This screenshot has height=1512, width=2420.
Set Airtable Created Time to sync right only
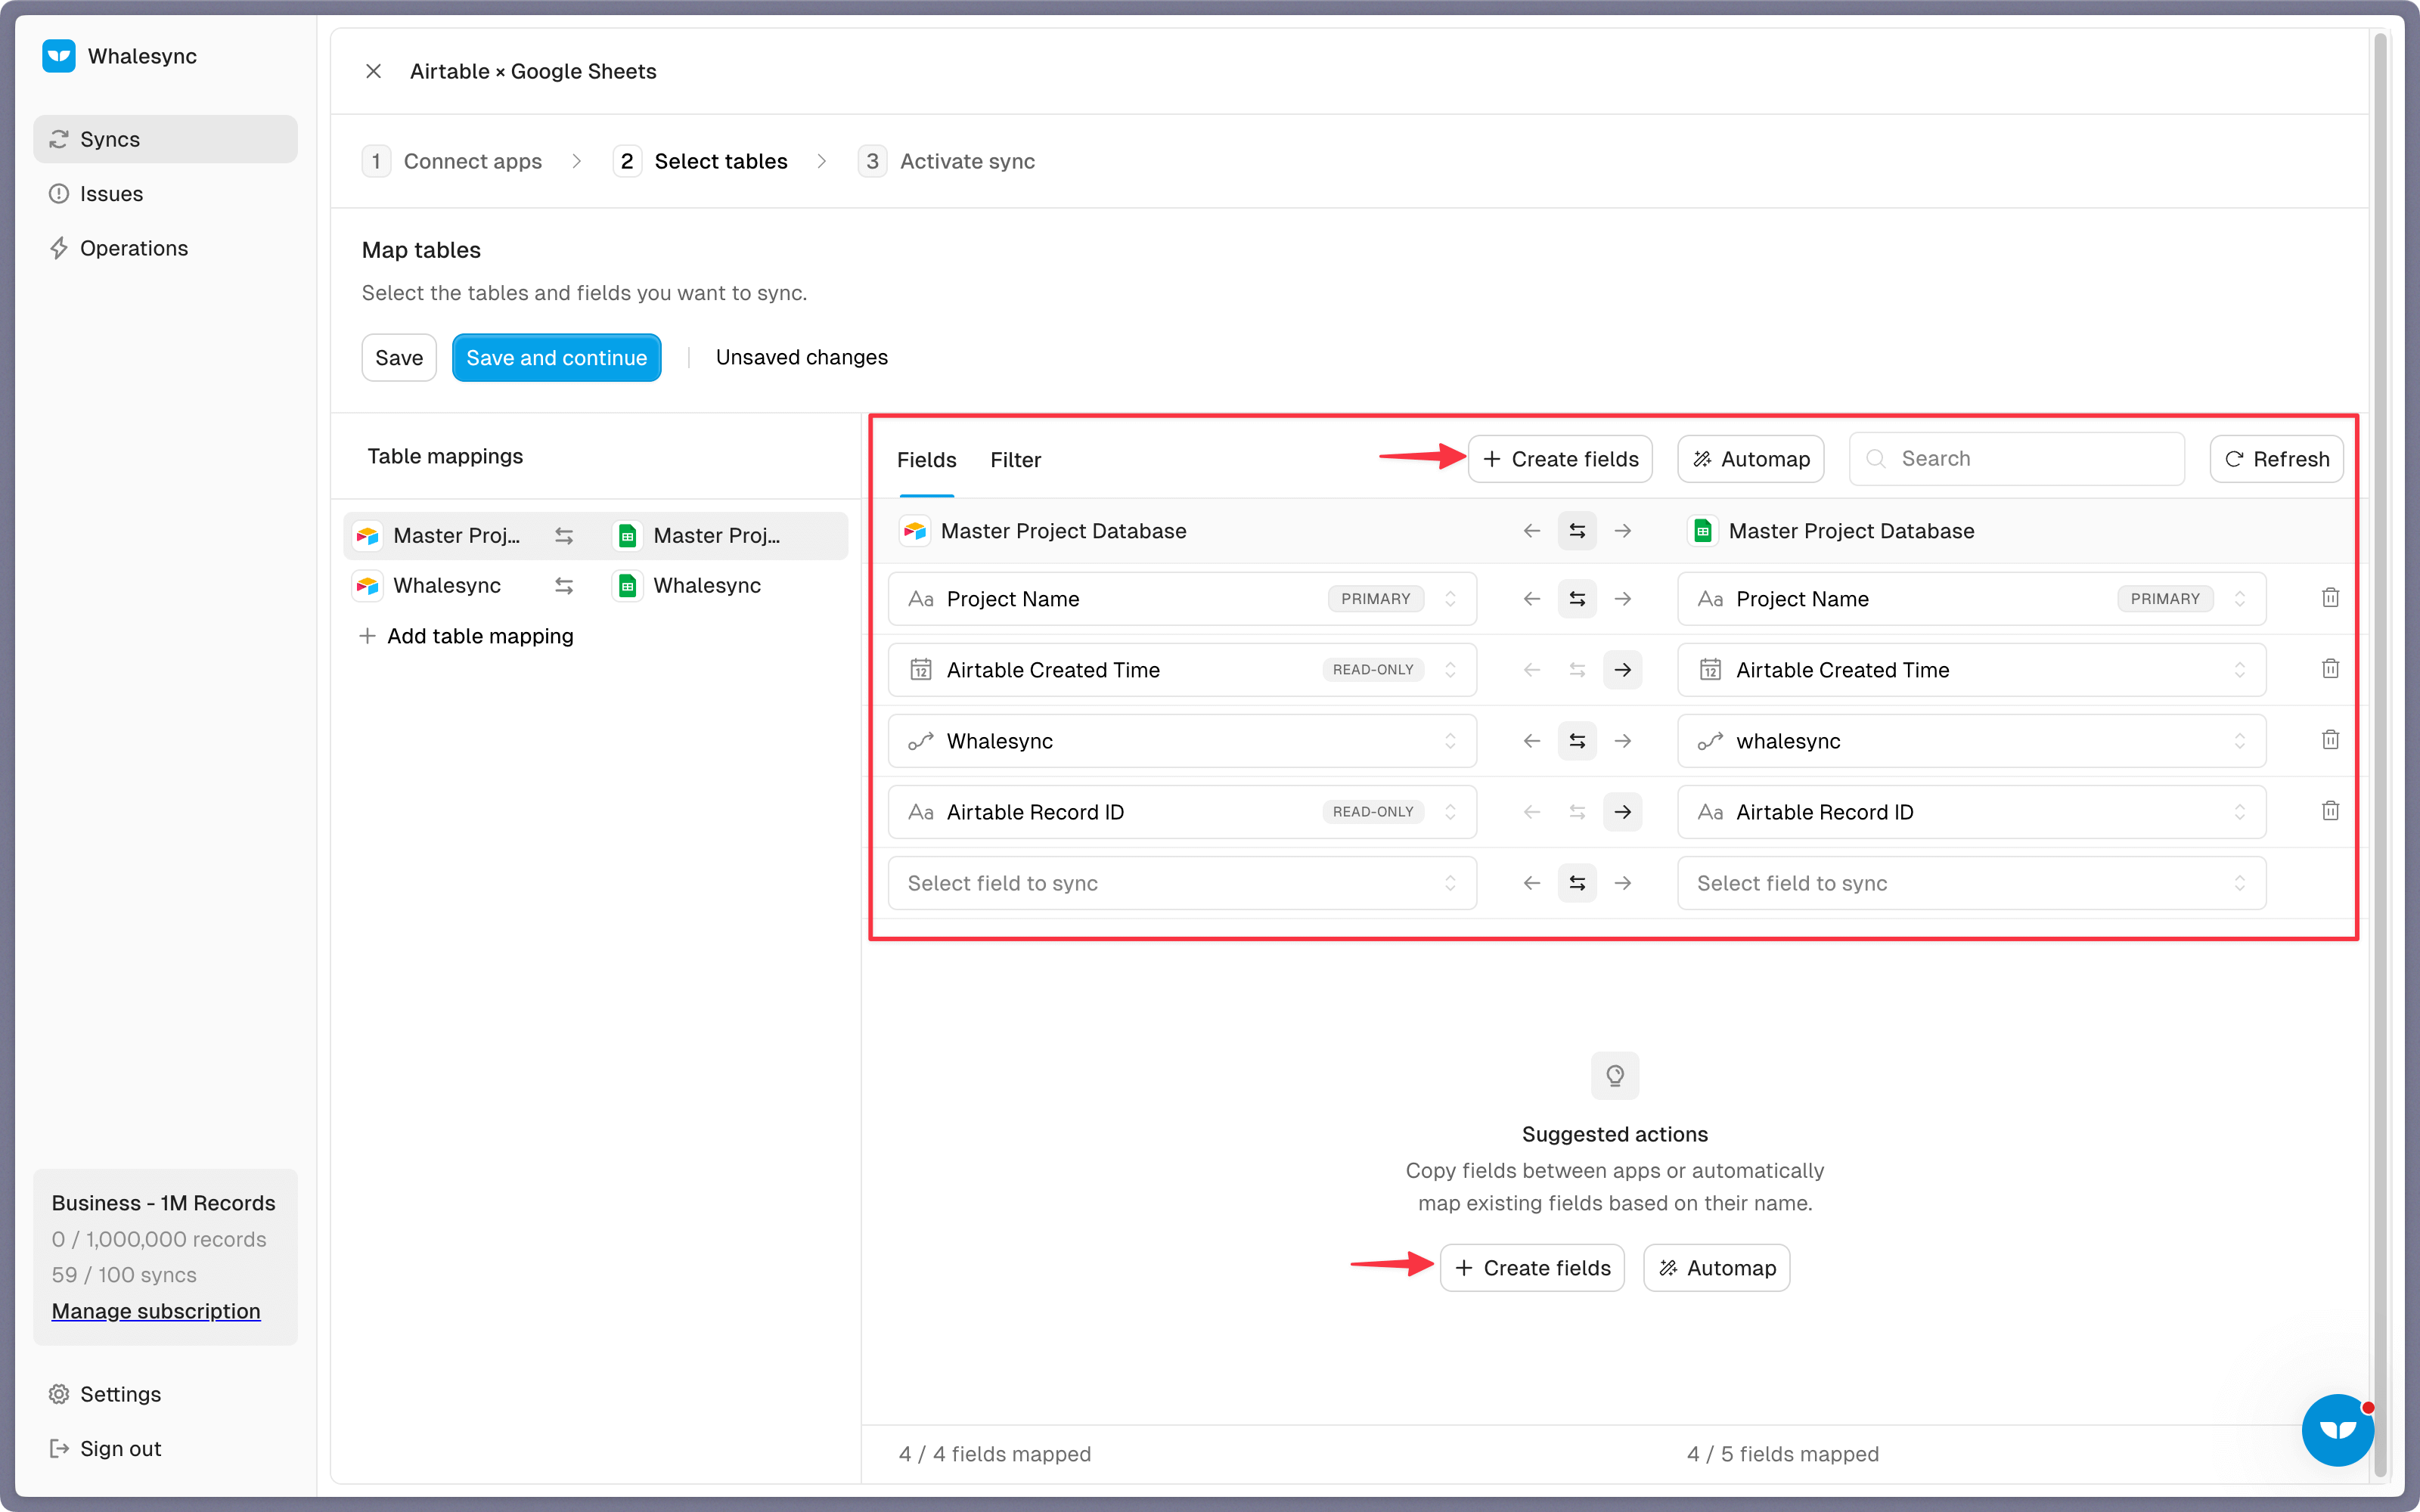(1623, 670)
